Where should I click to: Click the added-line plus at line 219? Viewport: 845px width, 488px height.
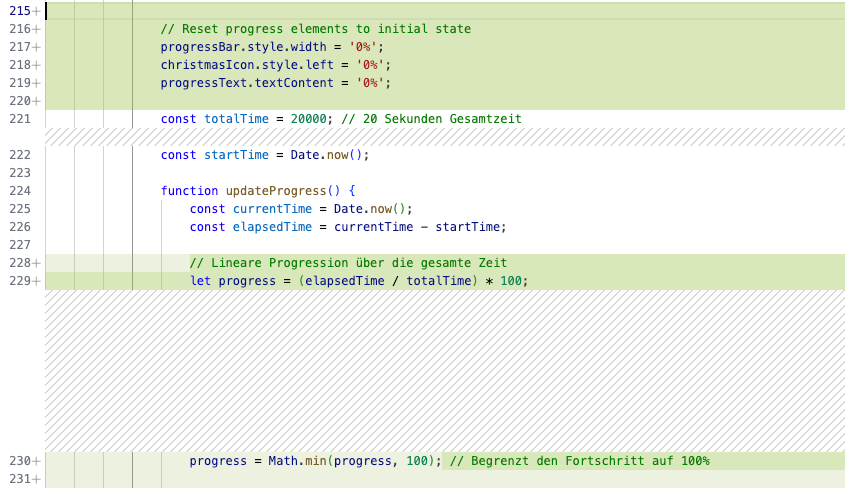click(36, 83)
